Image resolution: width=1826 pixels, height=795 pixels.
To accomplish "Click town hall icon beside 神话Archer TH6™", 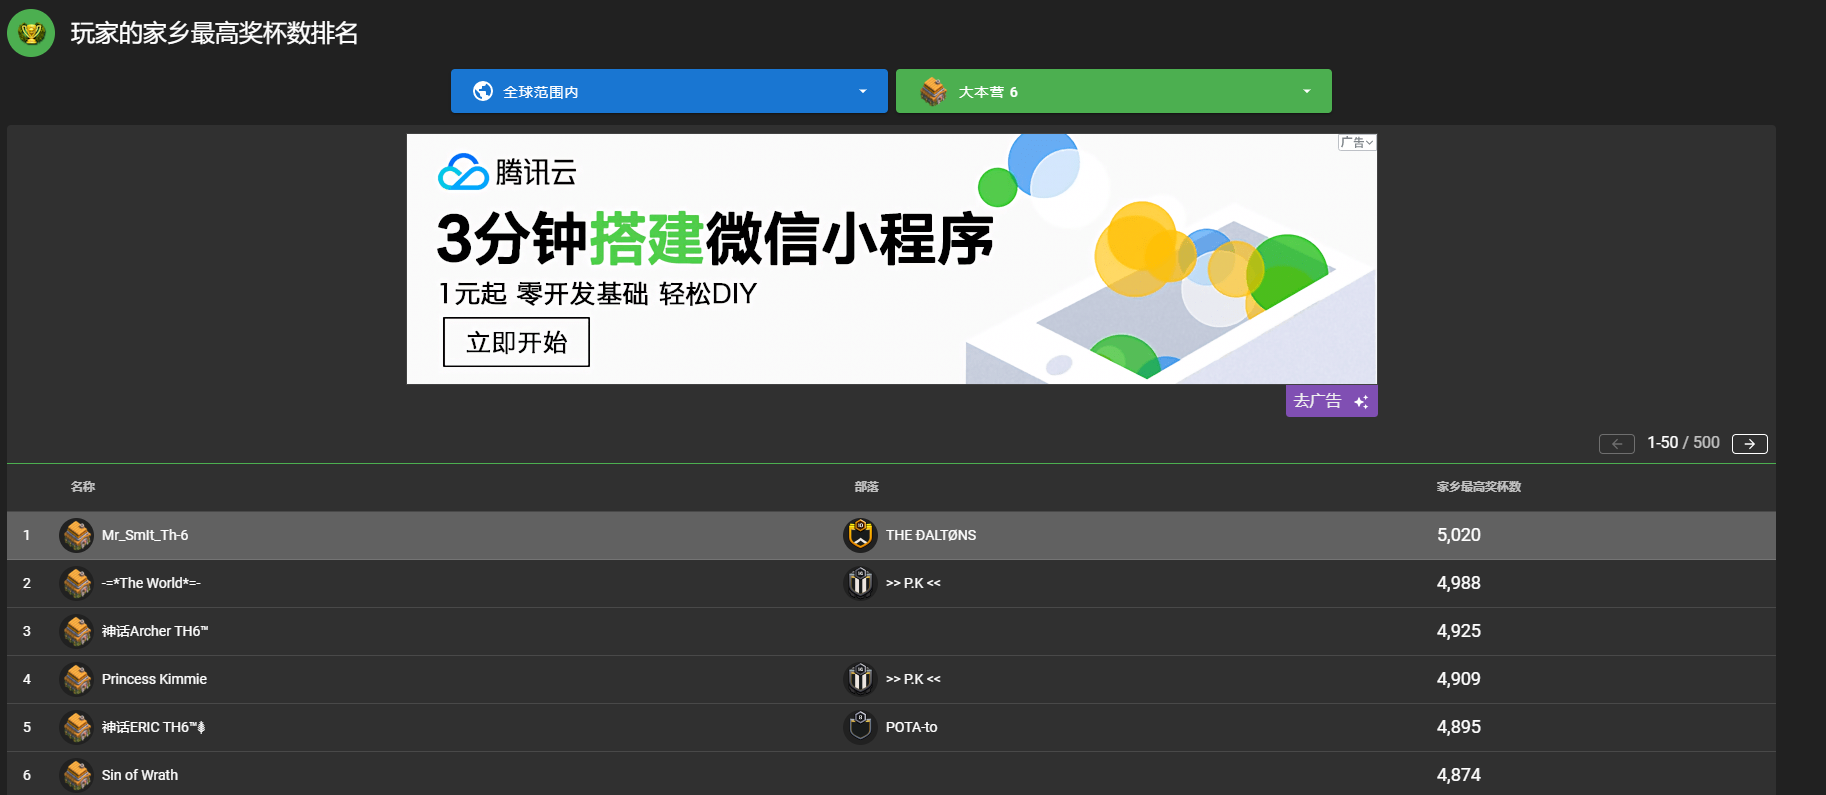I will 77,631.
